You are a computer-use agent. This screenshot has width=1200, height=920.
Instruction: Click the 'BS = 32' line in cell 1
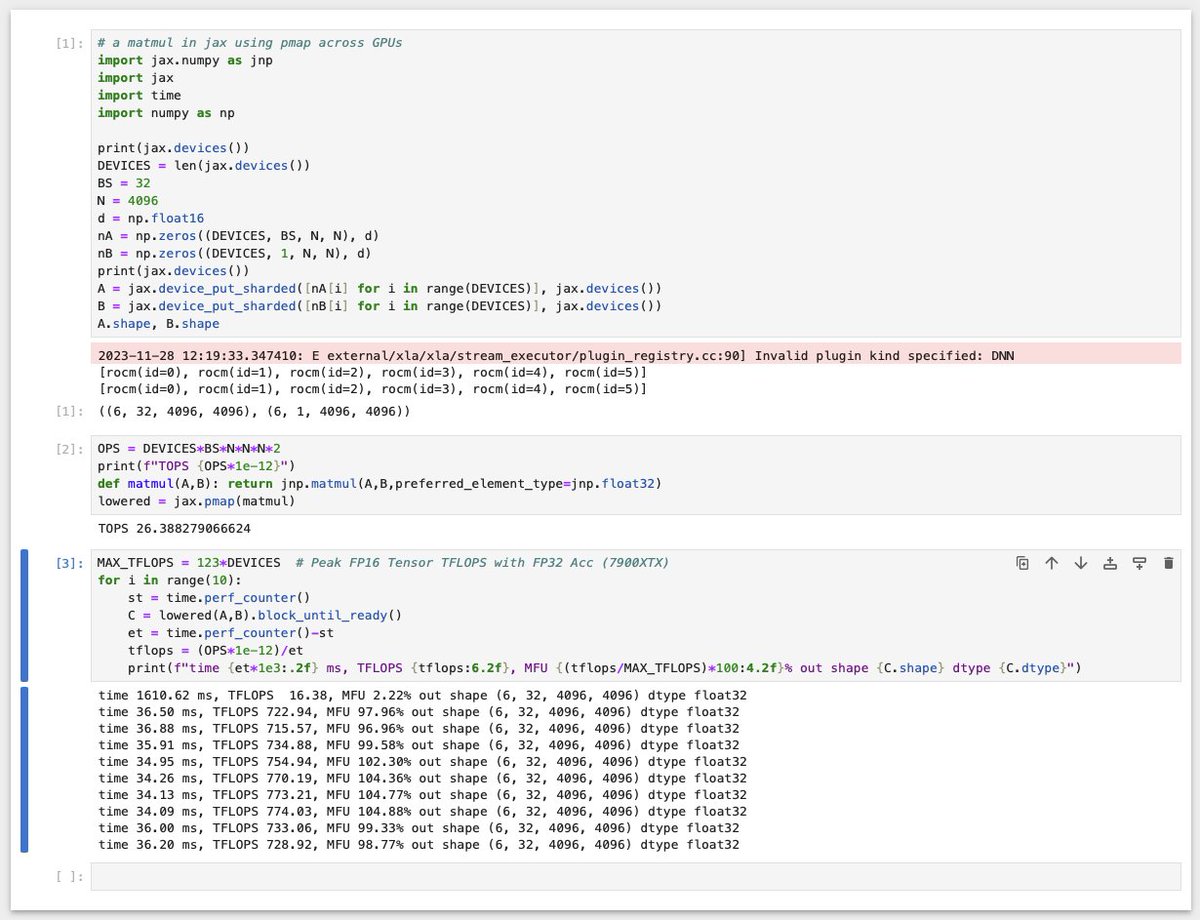tap(124, 183)
